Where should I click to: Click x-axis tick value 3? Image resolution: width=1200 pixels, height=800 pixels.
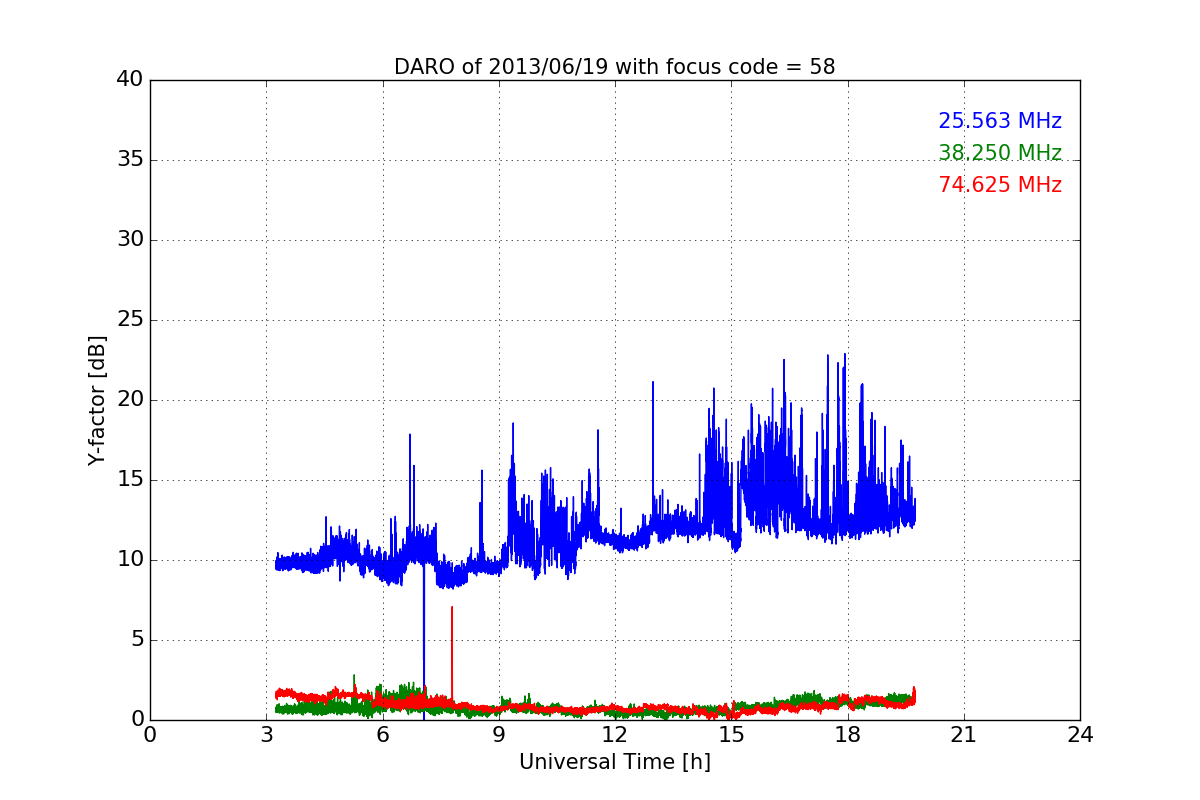click(266, 735)
